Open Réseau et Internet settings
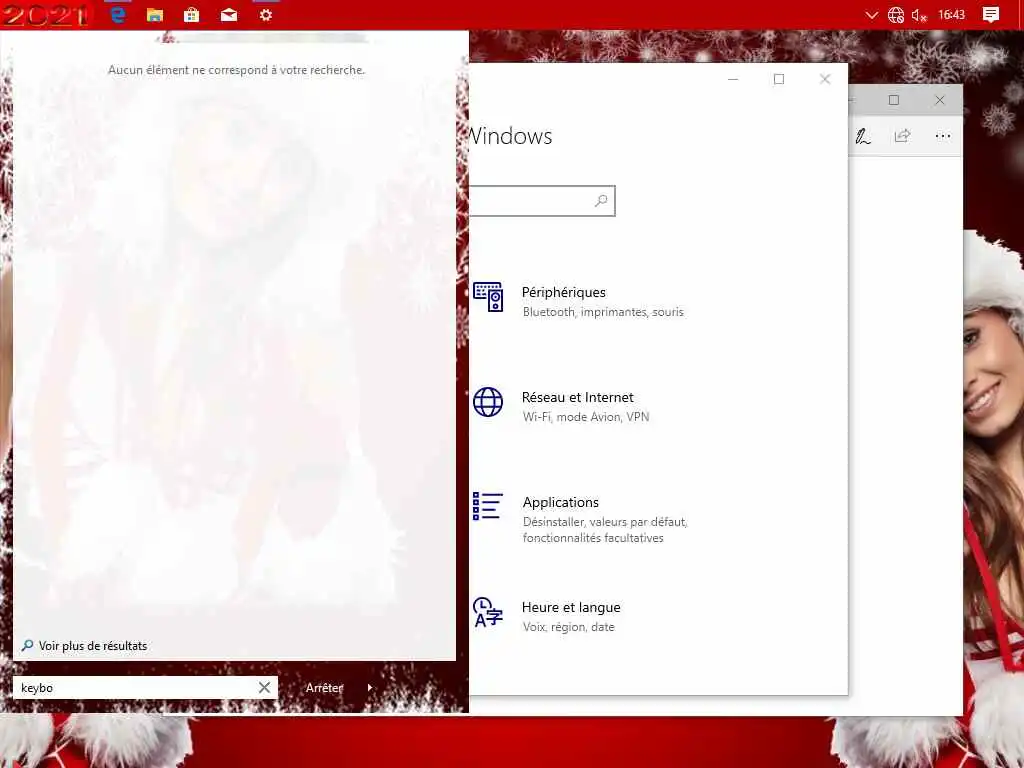The image size is (1024, 768). click(x=577, y=397)
